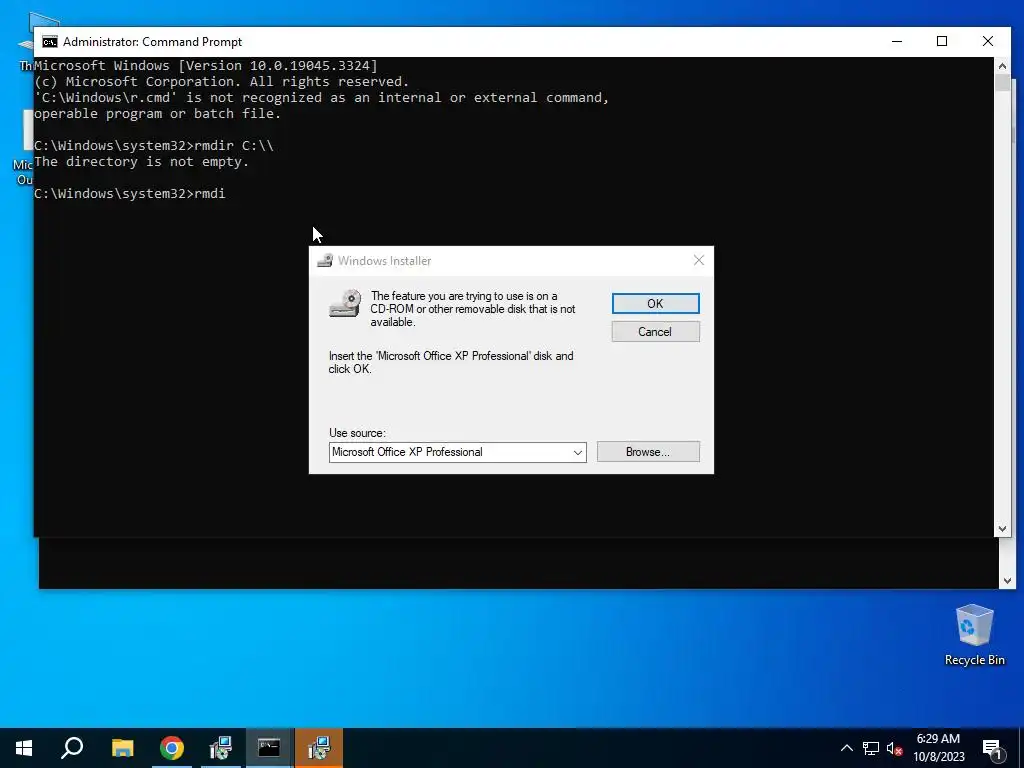Click Command Prompt scrollbar down arrow
Screen dimensions: 1024x768
[x=1002, y=529]
